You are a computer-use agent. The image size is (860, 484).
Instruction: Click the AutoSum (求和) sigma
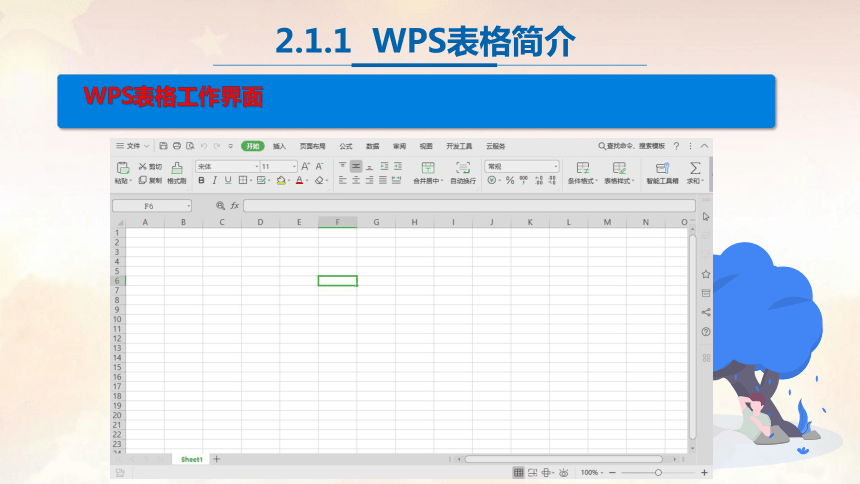pos(695,167)
